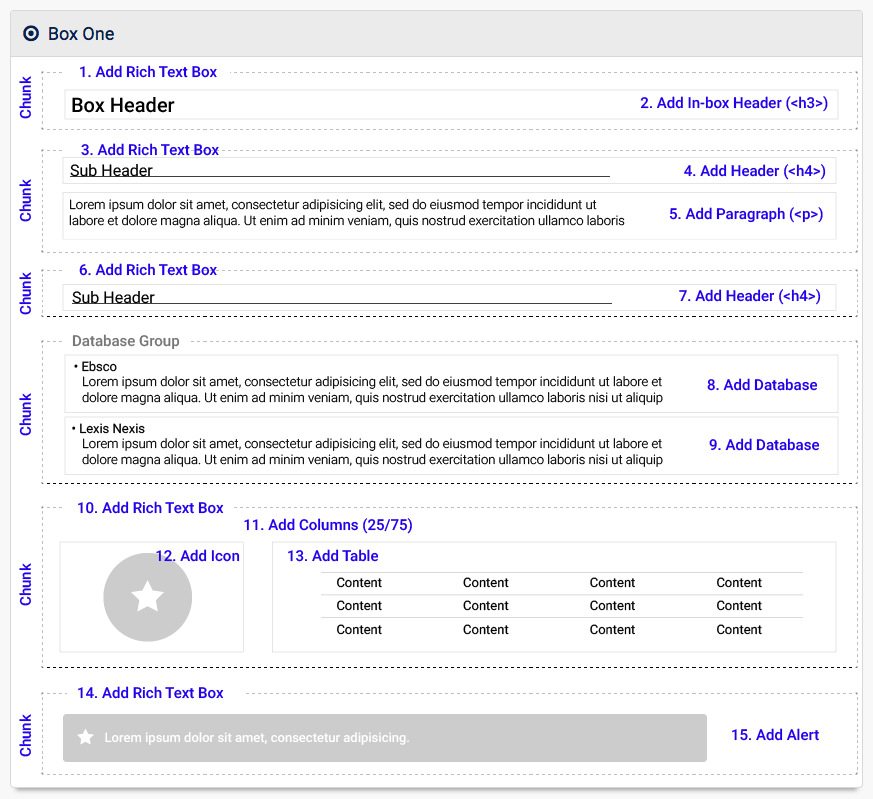Click "14. Add Rich Text Box" label
The height and width of the screenshot is (799, 873).
(x=150, y=693)
